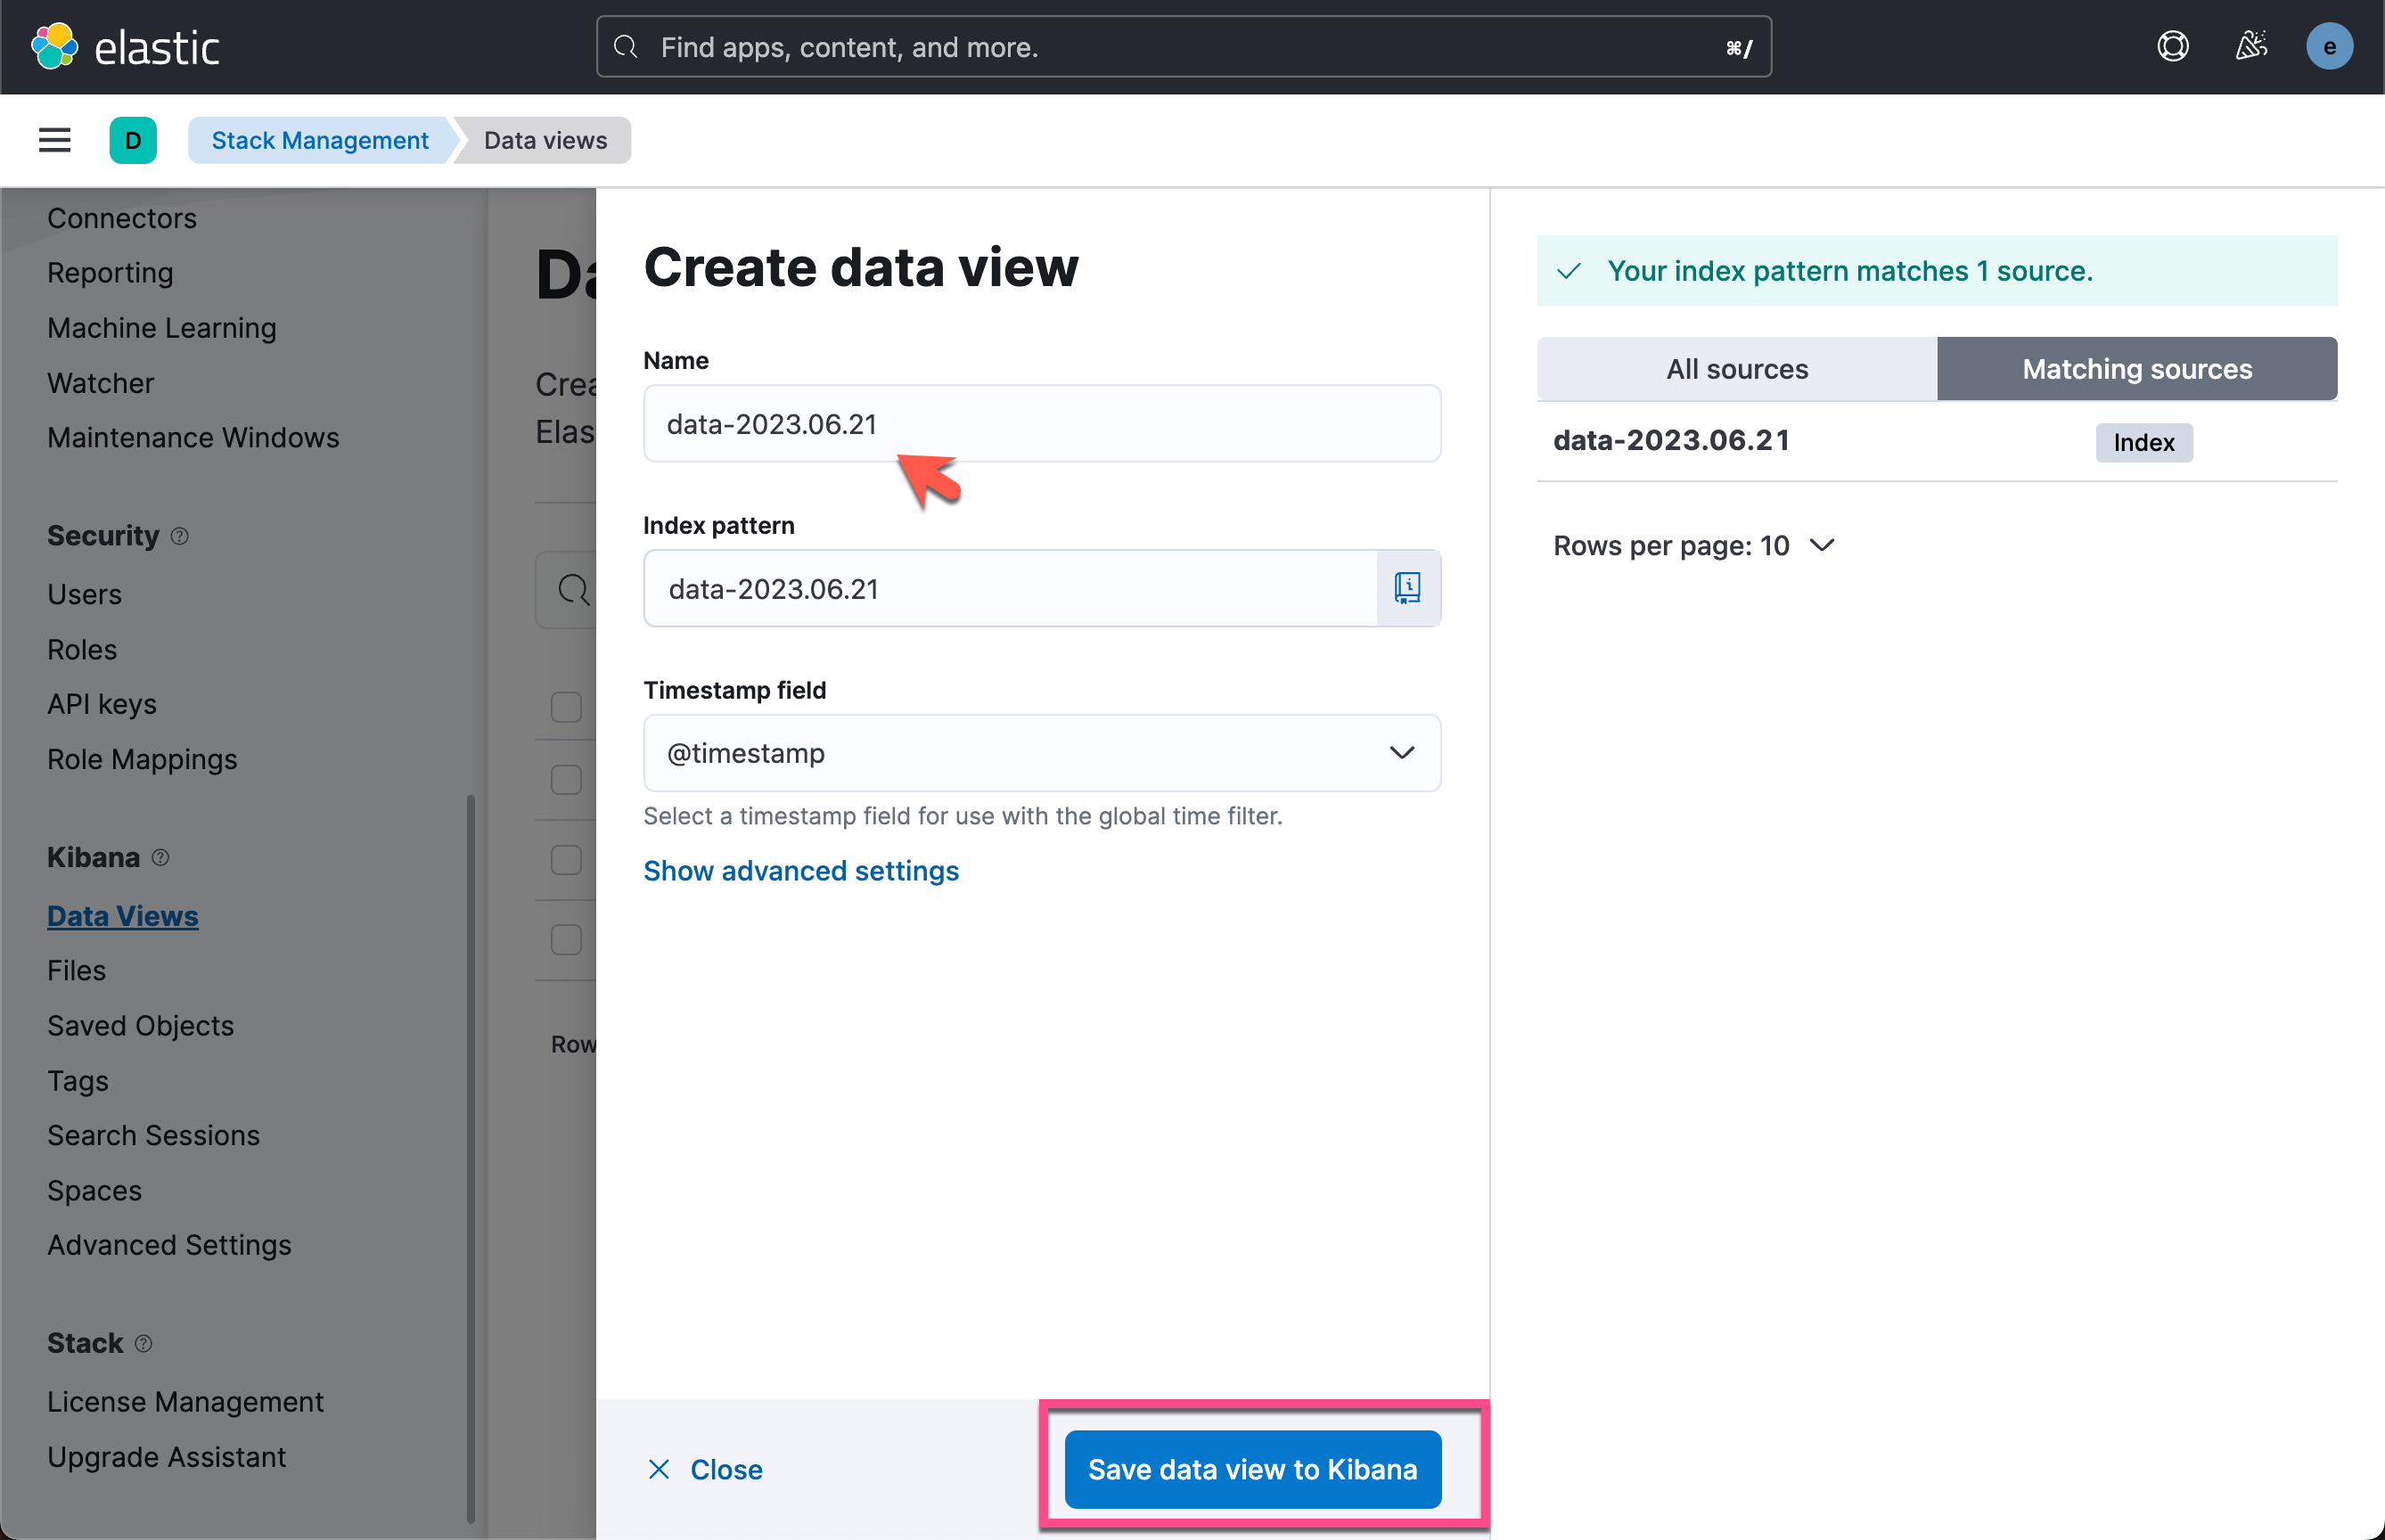This screenshot has height=1540, width=2385.
Task: Click the Elastic logo icon
Action: pos(54,46)
